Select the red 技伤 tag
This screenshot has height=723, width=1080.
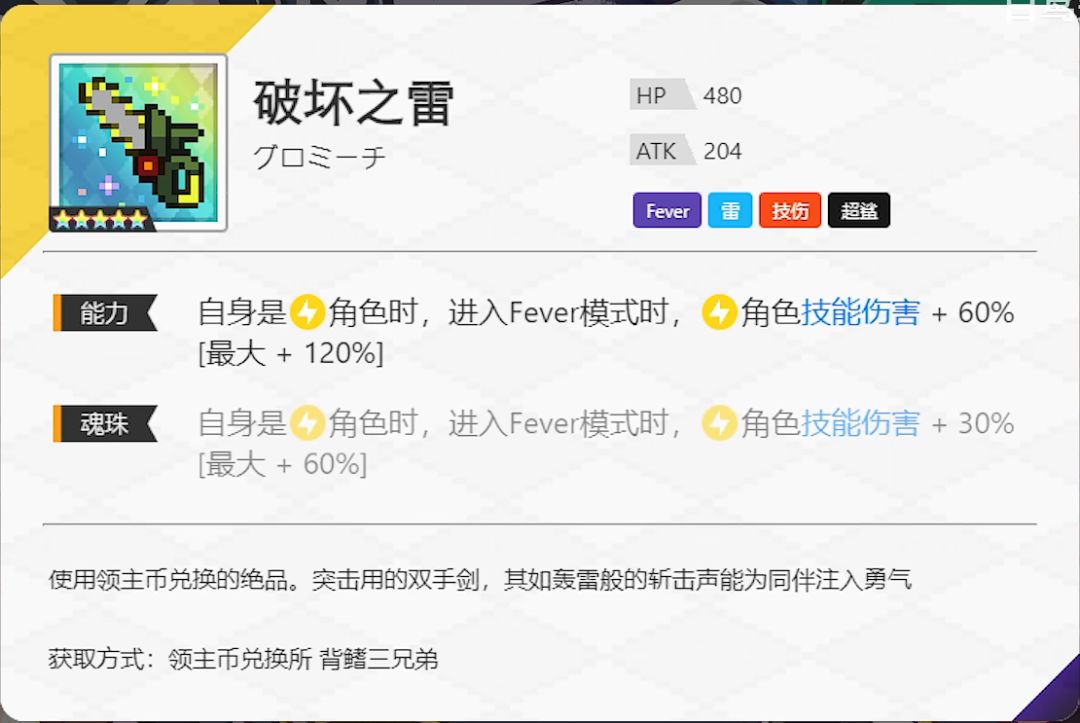pos(790,211)
